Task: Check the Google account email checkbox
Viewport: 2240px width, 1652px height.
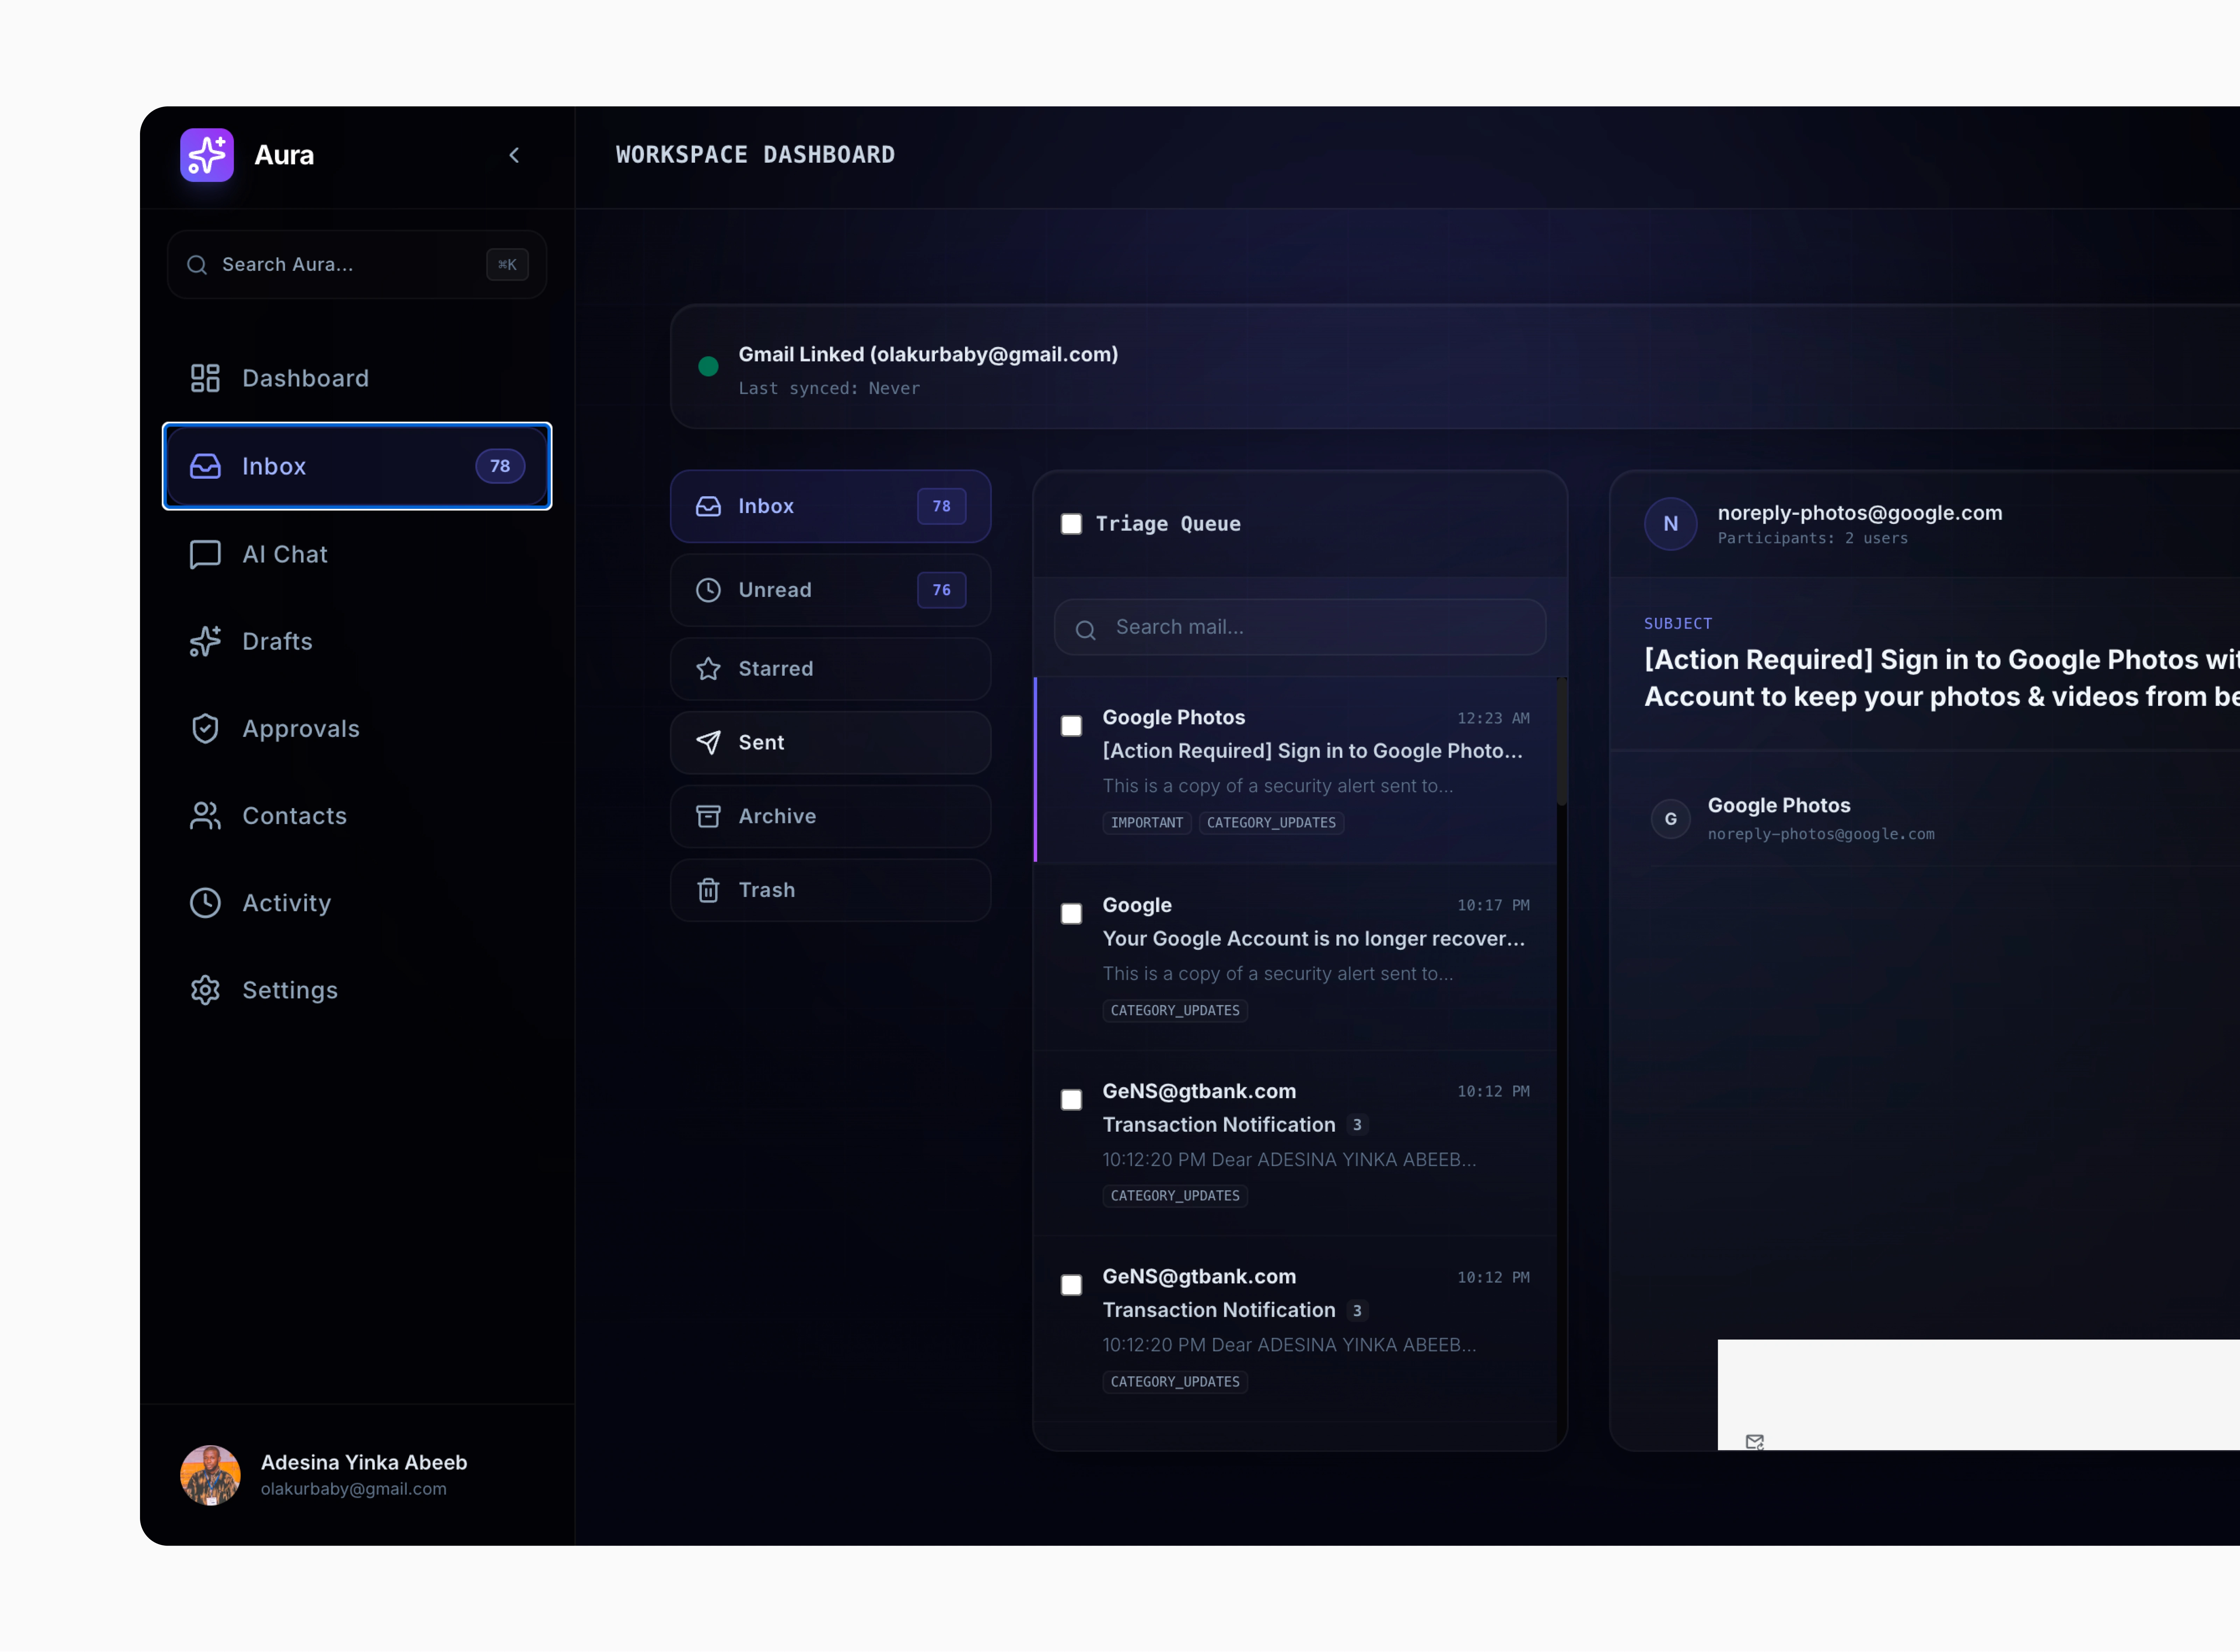Action: tap(1071, 914)
